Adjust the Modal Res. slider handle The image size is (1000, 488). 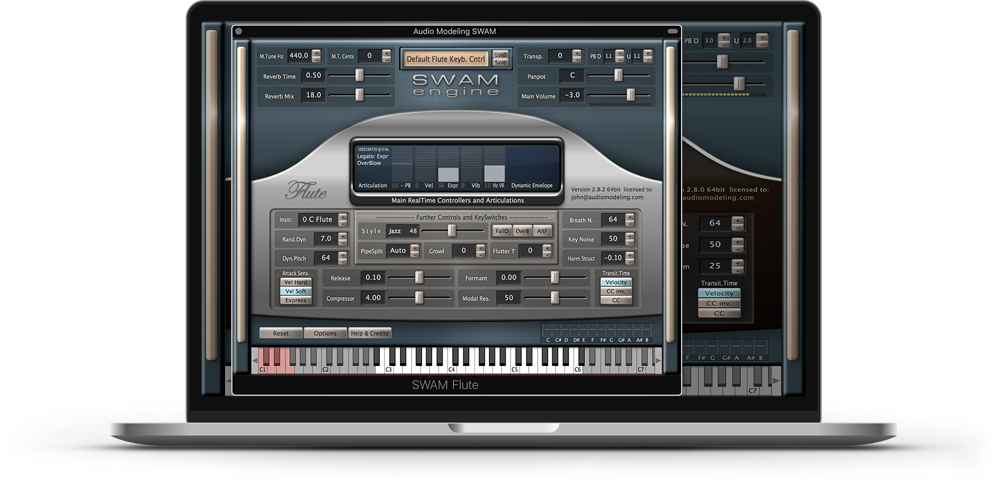555,297
